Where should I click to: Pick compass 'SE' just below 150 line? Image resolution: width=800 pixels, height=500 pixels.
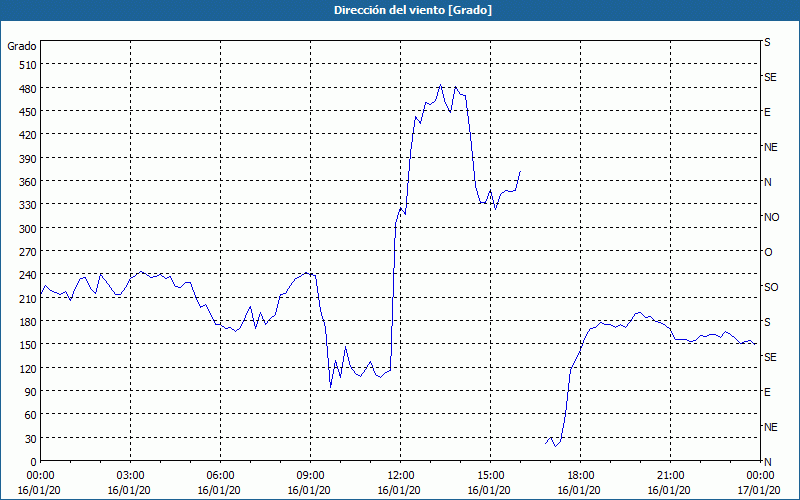tap(770, 357)
